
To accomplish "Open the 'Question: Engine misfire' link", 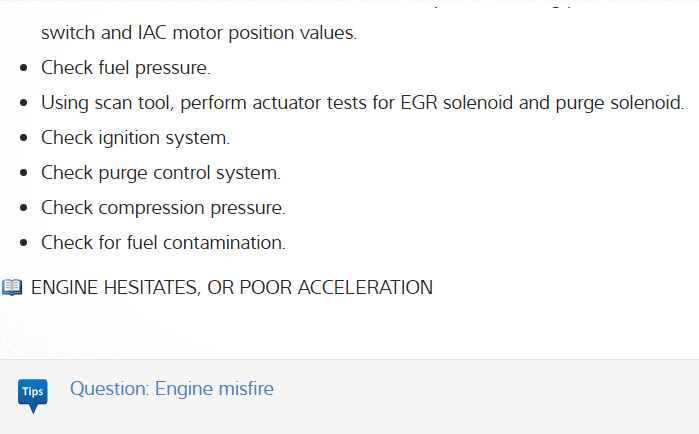I will [171, 389].
